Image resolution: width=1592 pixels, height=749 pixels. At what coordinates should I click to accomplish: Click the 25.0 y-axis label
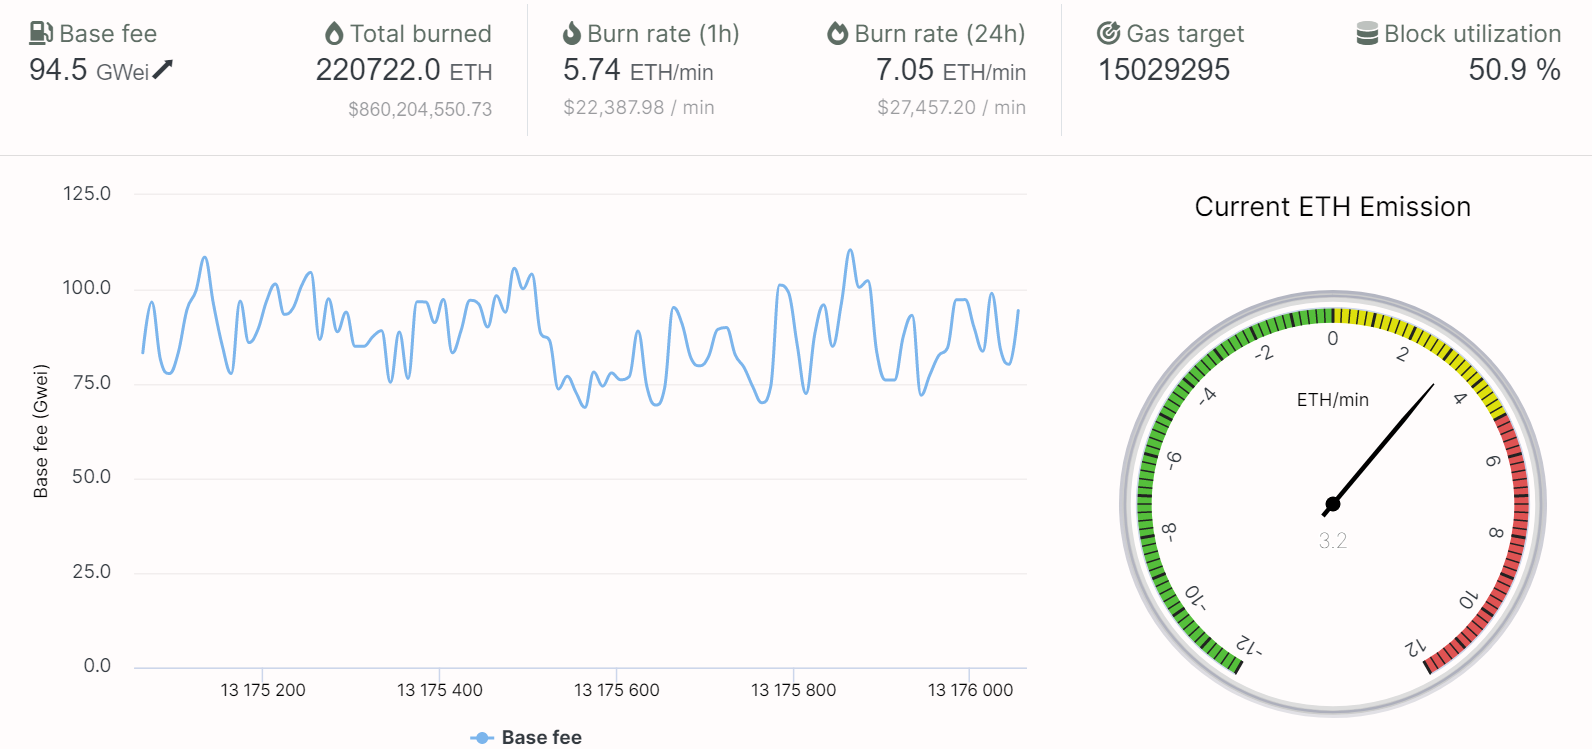[92, 572]
